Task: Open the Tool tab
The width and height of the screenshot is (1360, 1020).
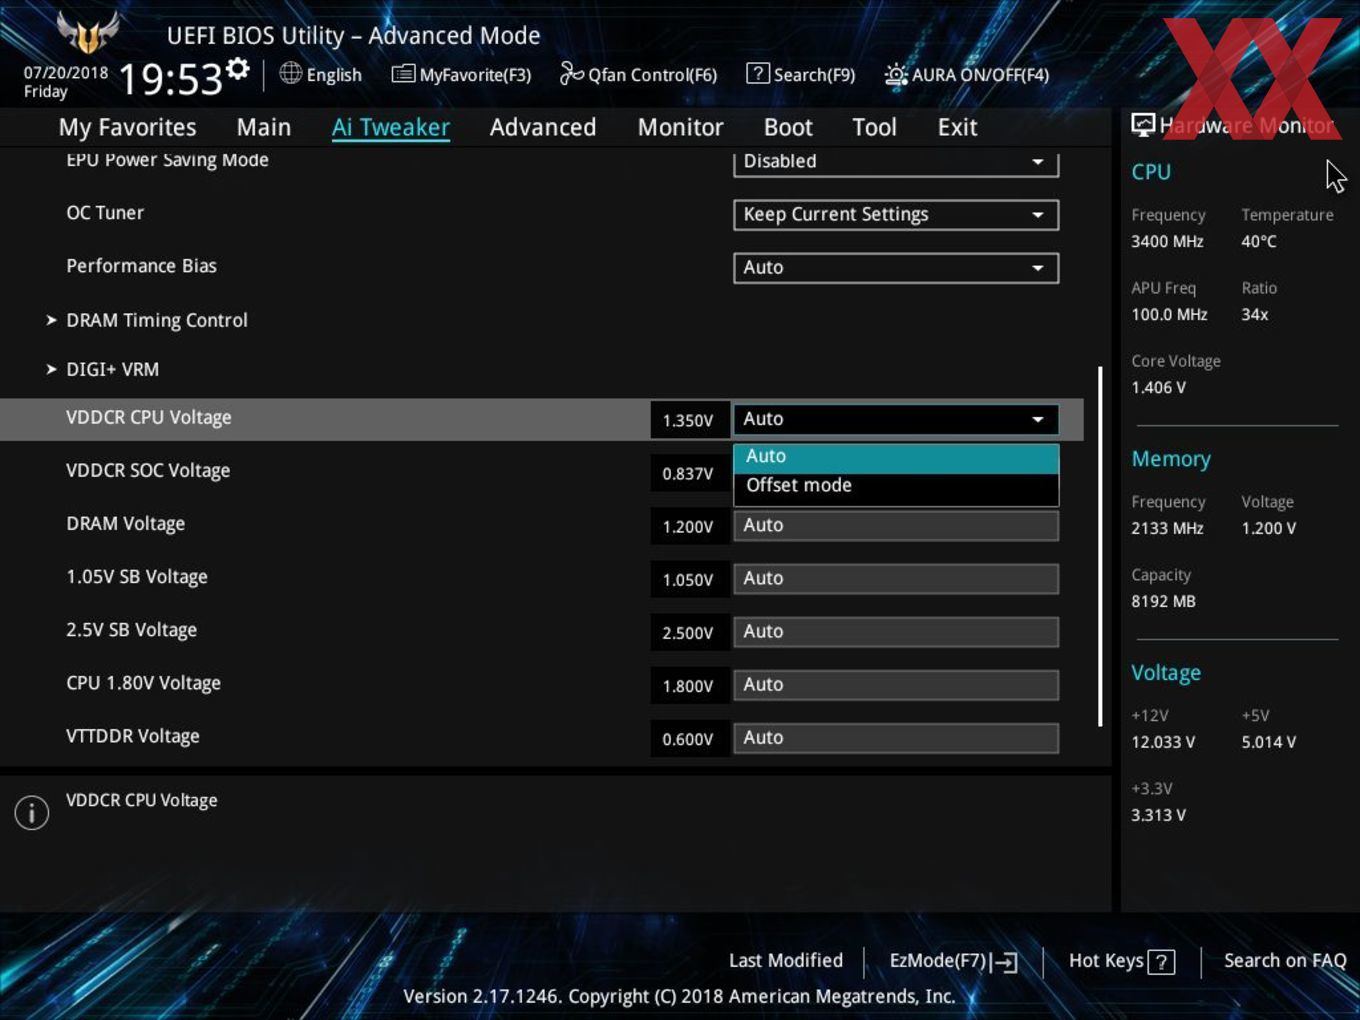Action: point(874,127)
